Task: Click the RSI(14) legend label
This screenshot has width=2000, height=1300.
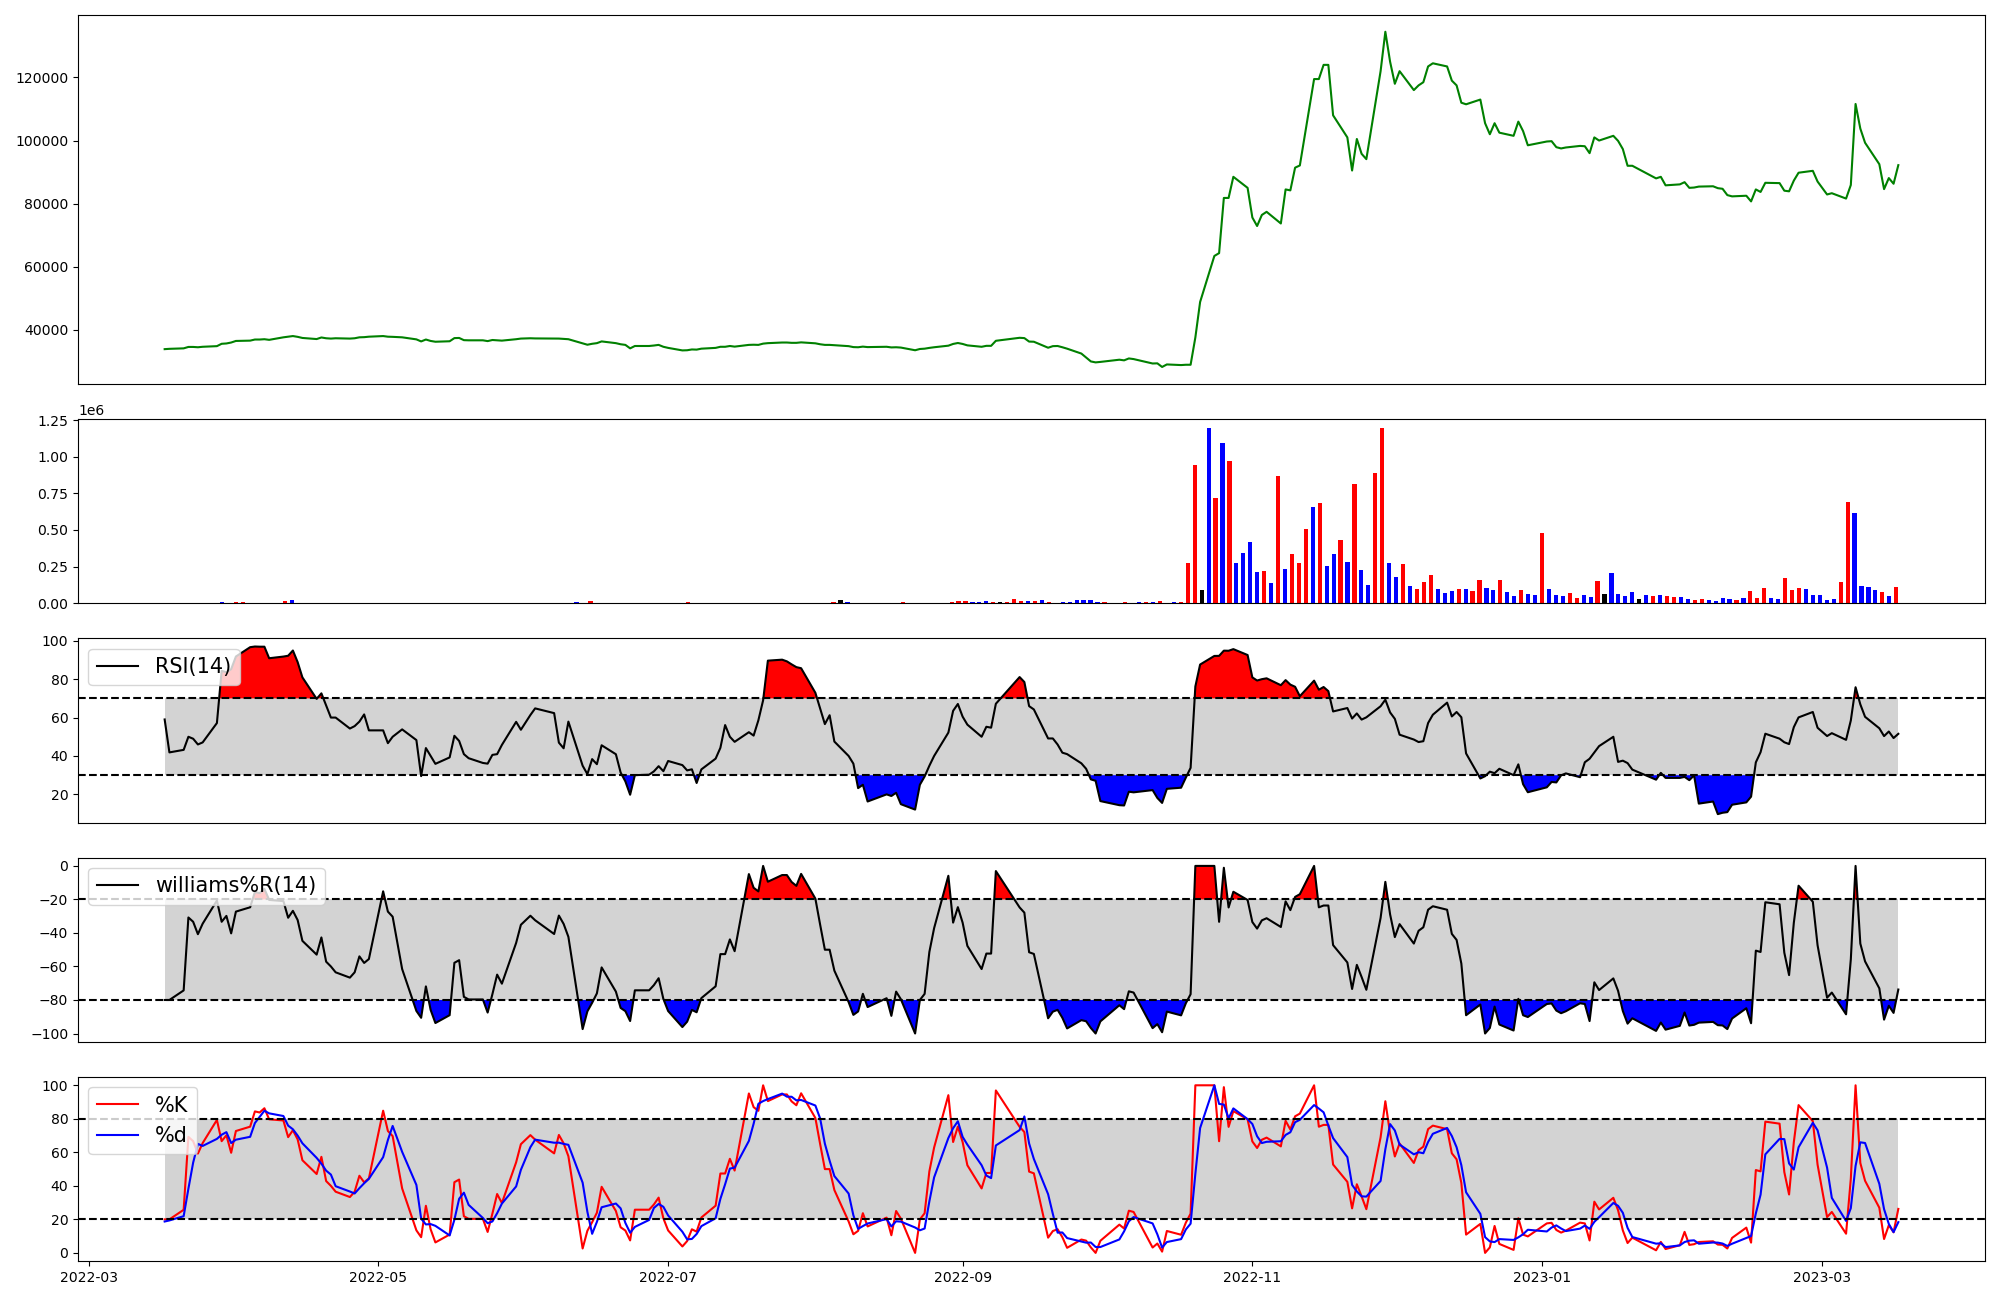Action: click(192, 666)
